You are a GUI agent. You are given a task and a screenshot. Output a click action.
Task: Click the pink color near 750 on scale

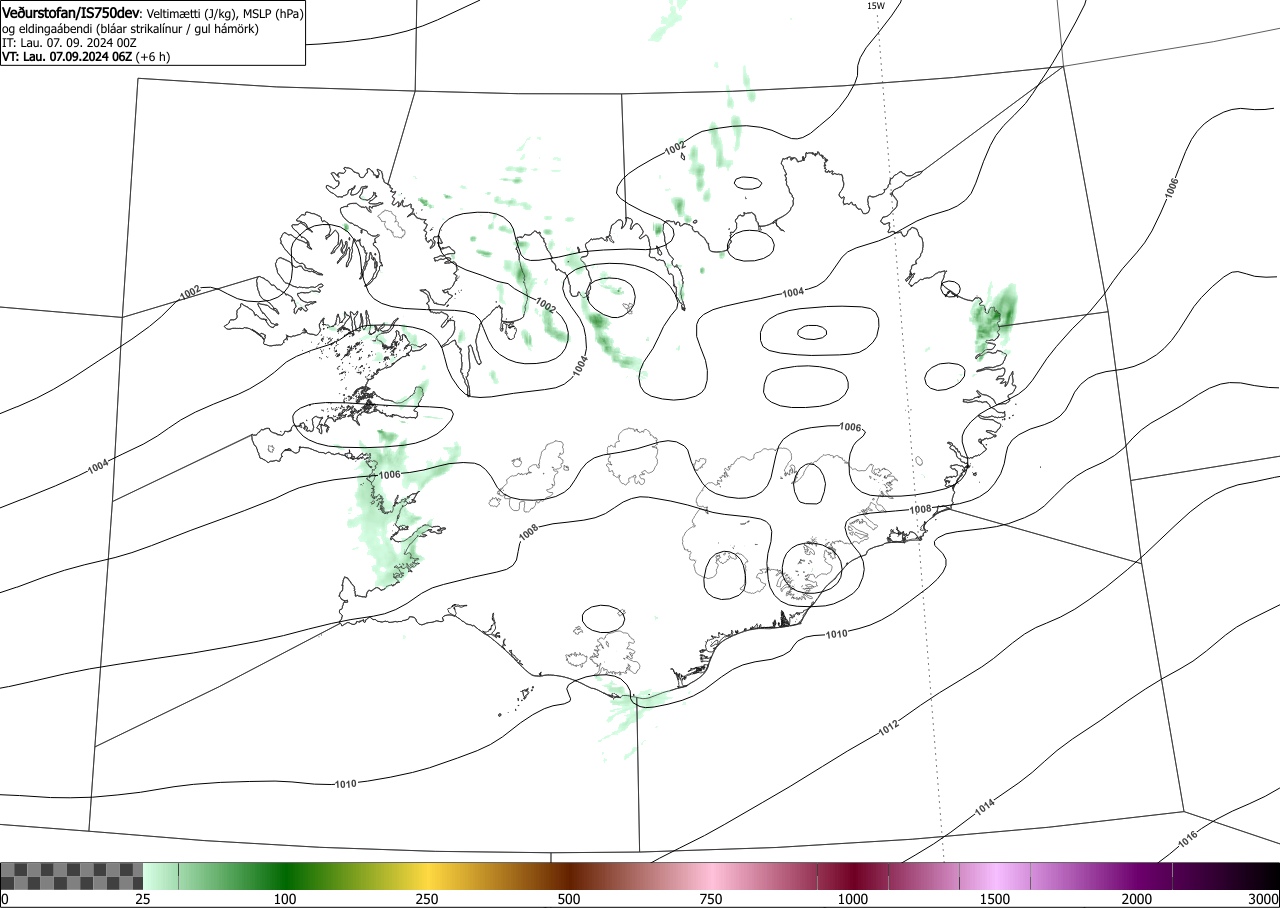coord(712,876)
